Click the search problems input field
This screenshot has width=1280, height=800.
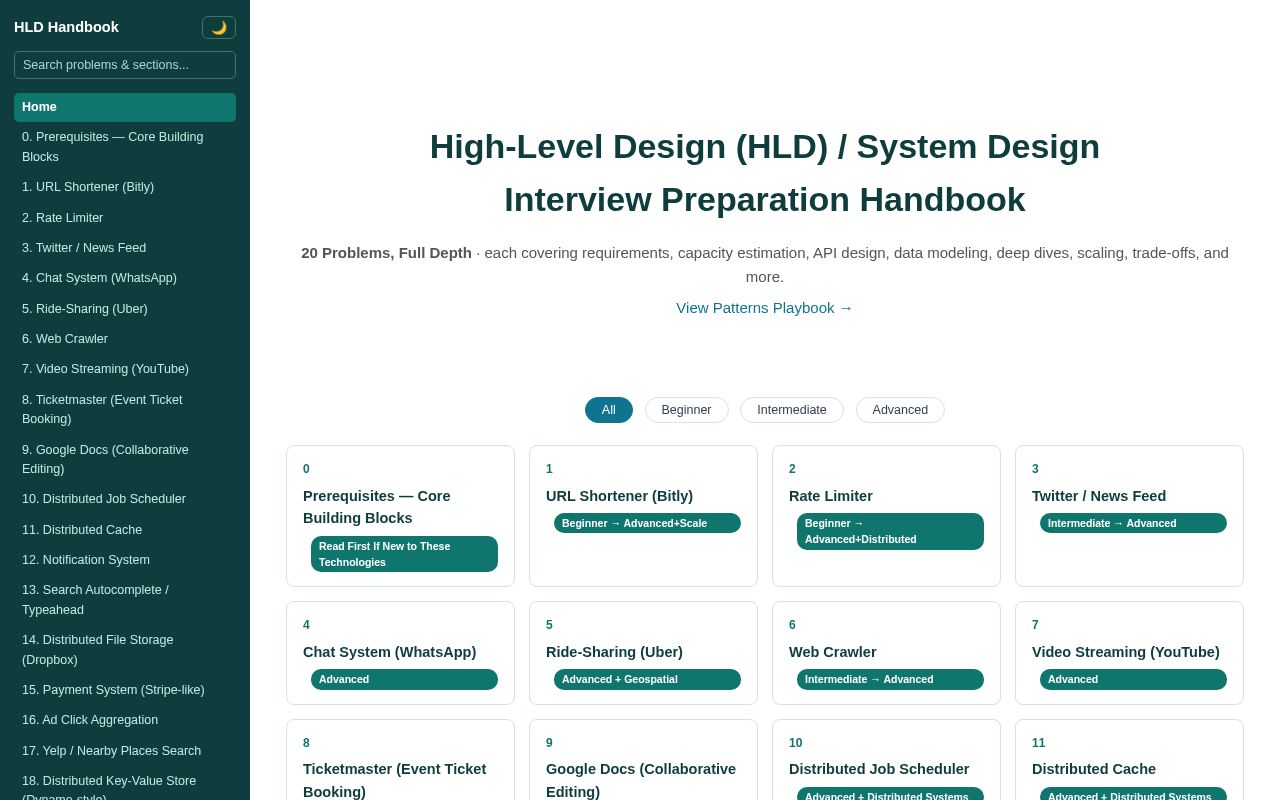click(x=125, y=65)
